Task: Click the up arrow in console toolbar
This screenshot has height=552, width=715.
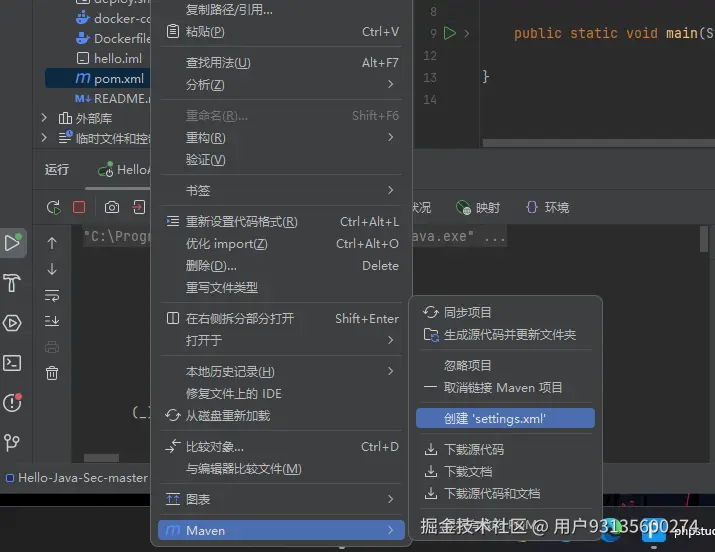Action: coord(52,243)
